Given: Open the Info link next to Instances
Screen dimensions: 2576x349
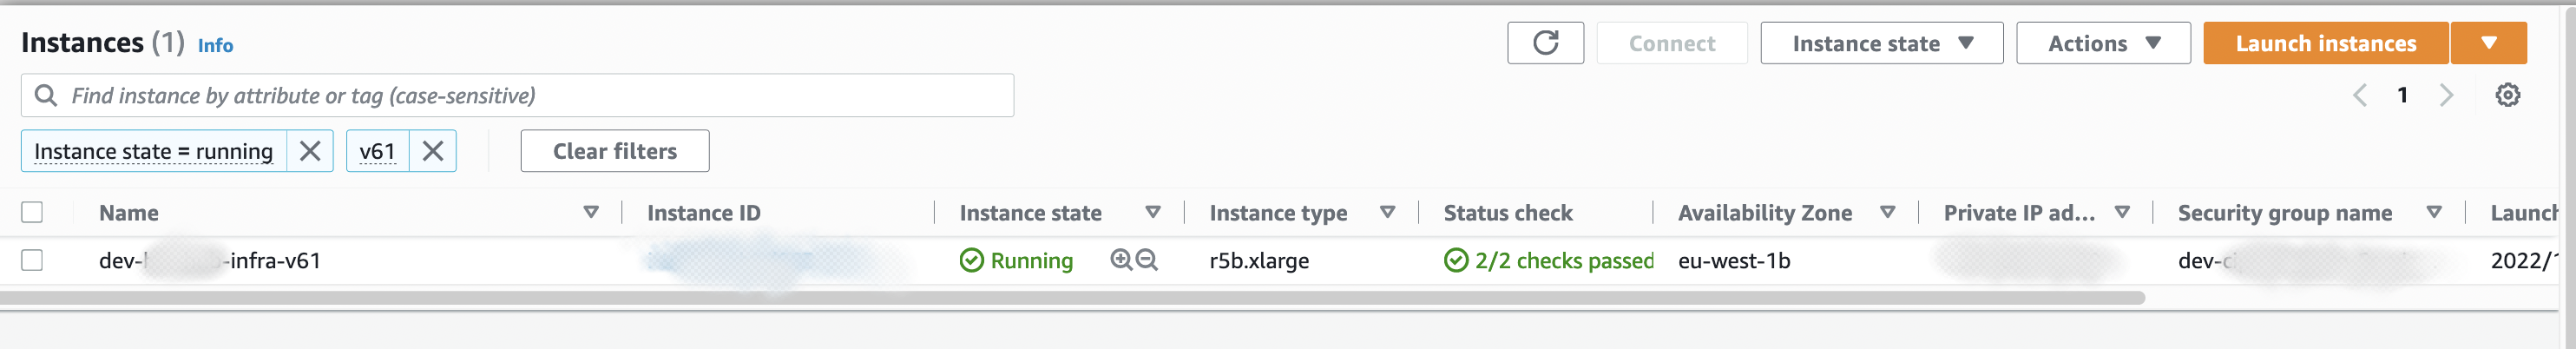Looking at the screenshot, I should pyautogui.click(x=215, y=45).
